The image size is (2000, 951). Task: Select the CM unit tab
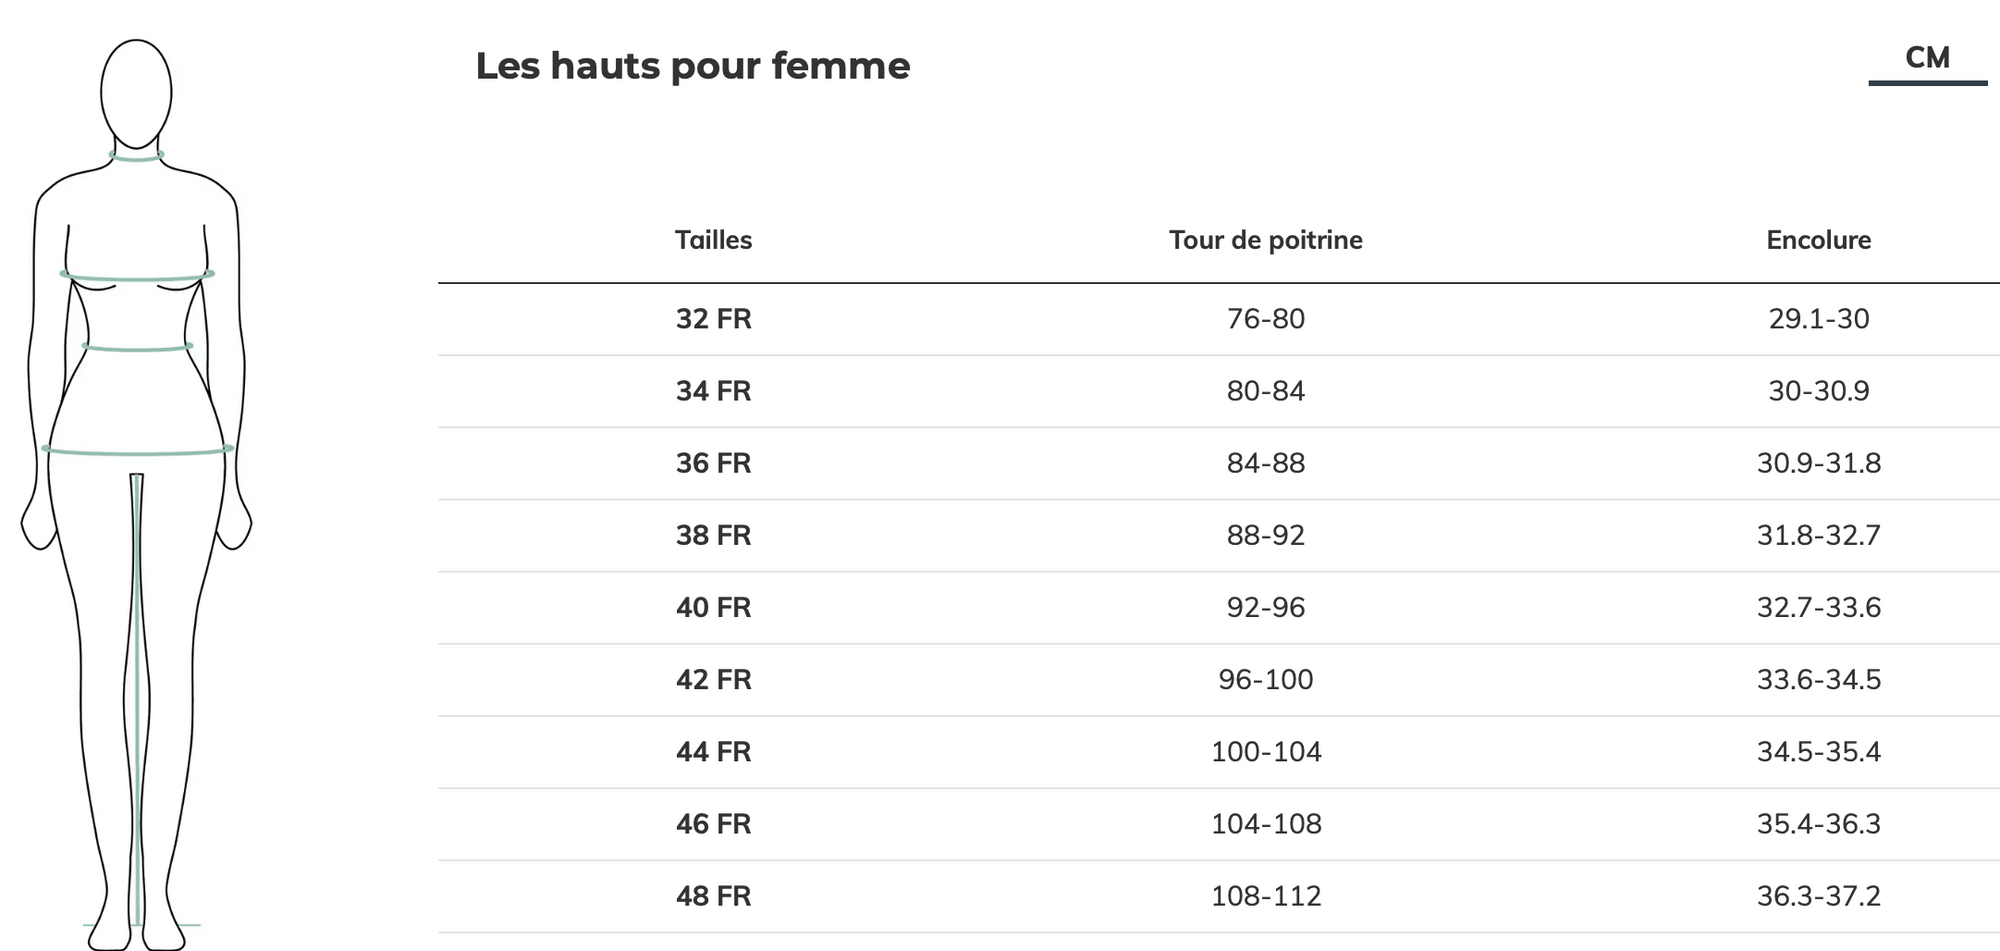pyautogui.click(x=1927, y=59)
